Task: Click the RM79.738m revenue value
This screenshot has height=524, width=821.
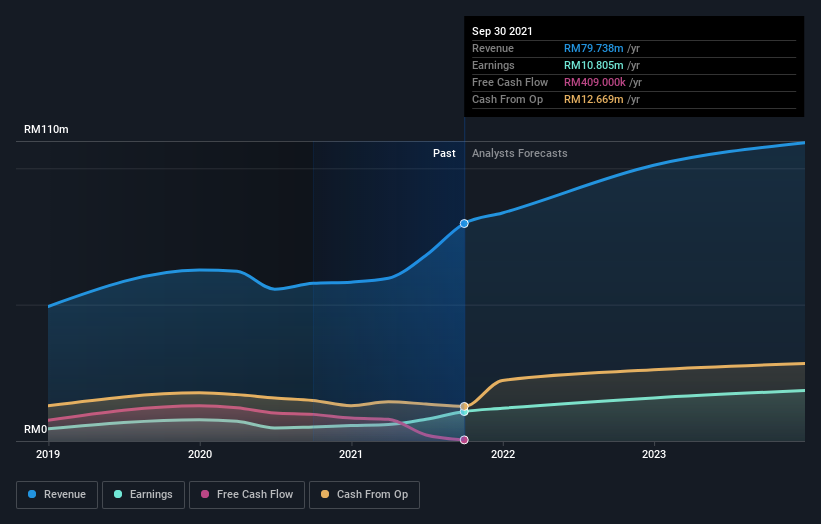Action: (593, 48)
